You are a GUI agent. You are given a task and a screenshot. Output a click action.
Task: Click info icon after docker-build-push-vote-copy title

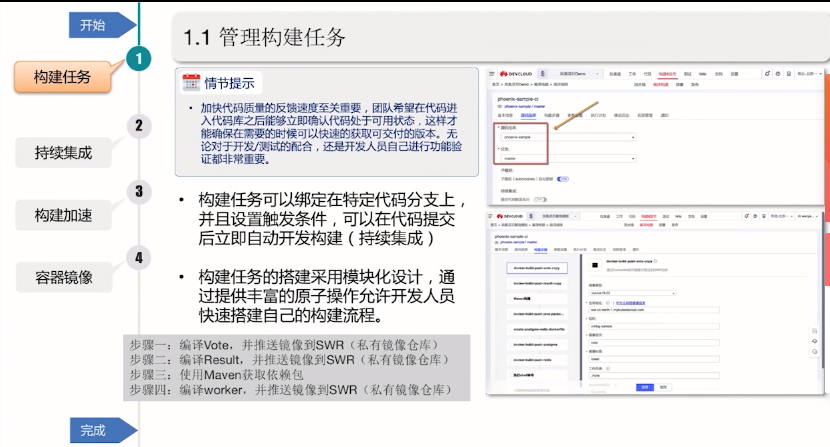[655, 261]
